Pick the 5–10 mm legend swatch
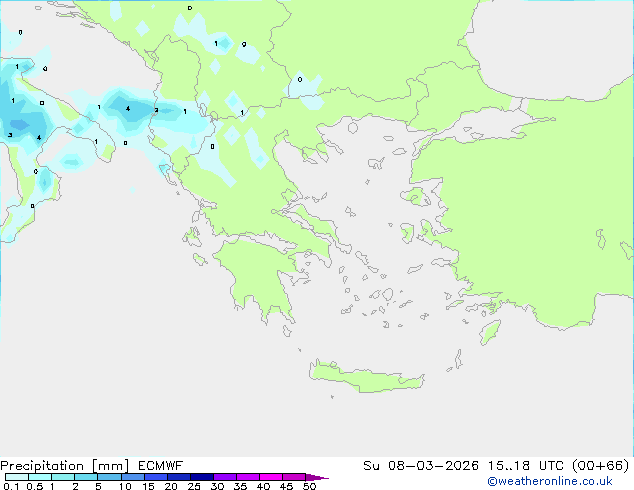This screenshot has width=634, height=490. 109,477
